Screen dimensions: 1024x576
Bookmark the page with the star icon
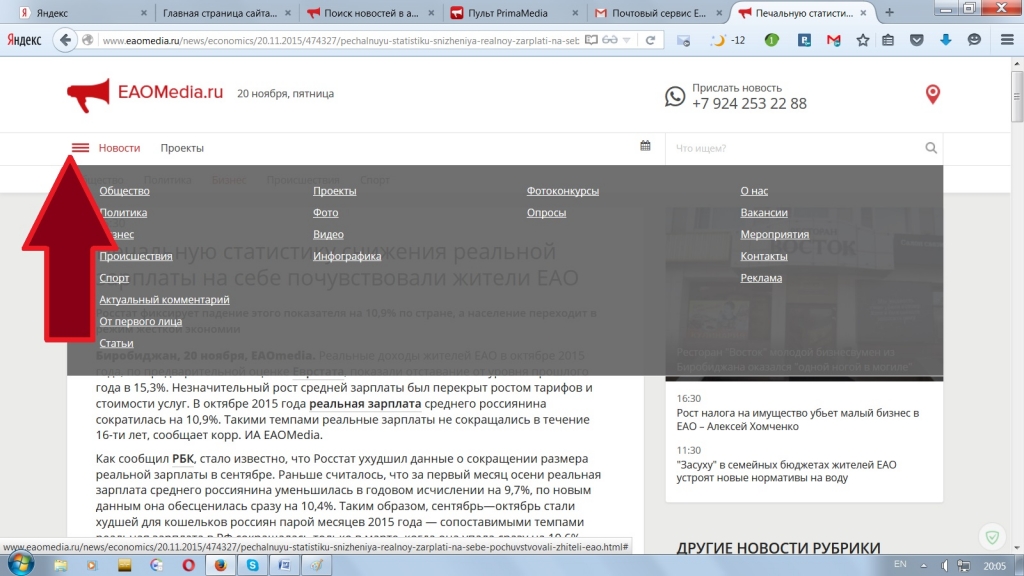863,40
